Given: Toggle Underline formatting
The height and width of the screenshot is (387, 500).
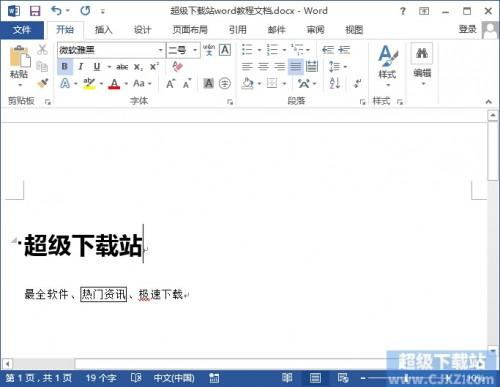Looking at the screenshot, I should coord(97,67).
